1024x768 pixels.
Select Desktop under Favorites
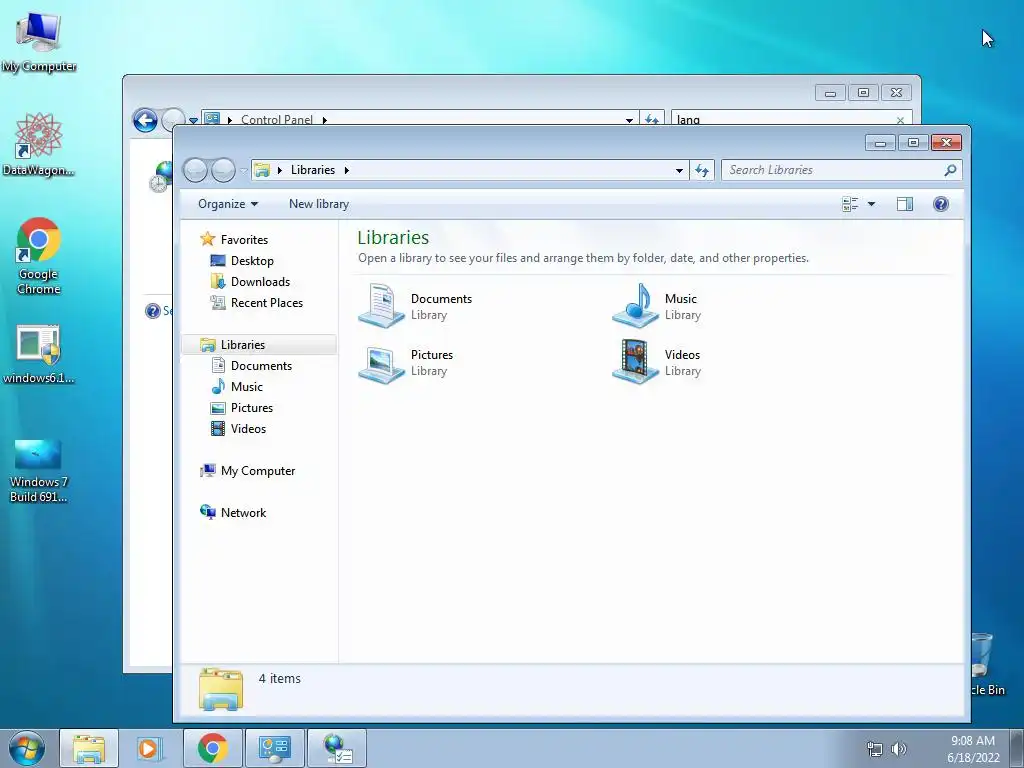pyautogui.click(x=252, y=261)
